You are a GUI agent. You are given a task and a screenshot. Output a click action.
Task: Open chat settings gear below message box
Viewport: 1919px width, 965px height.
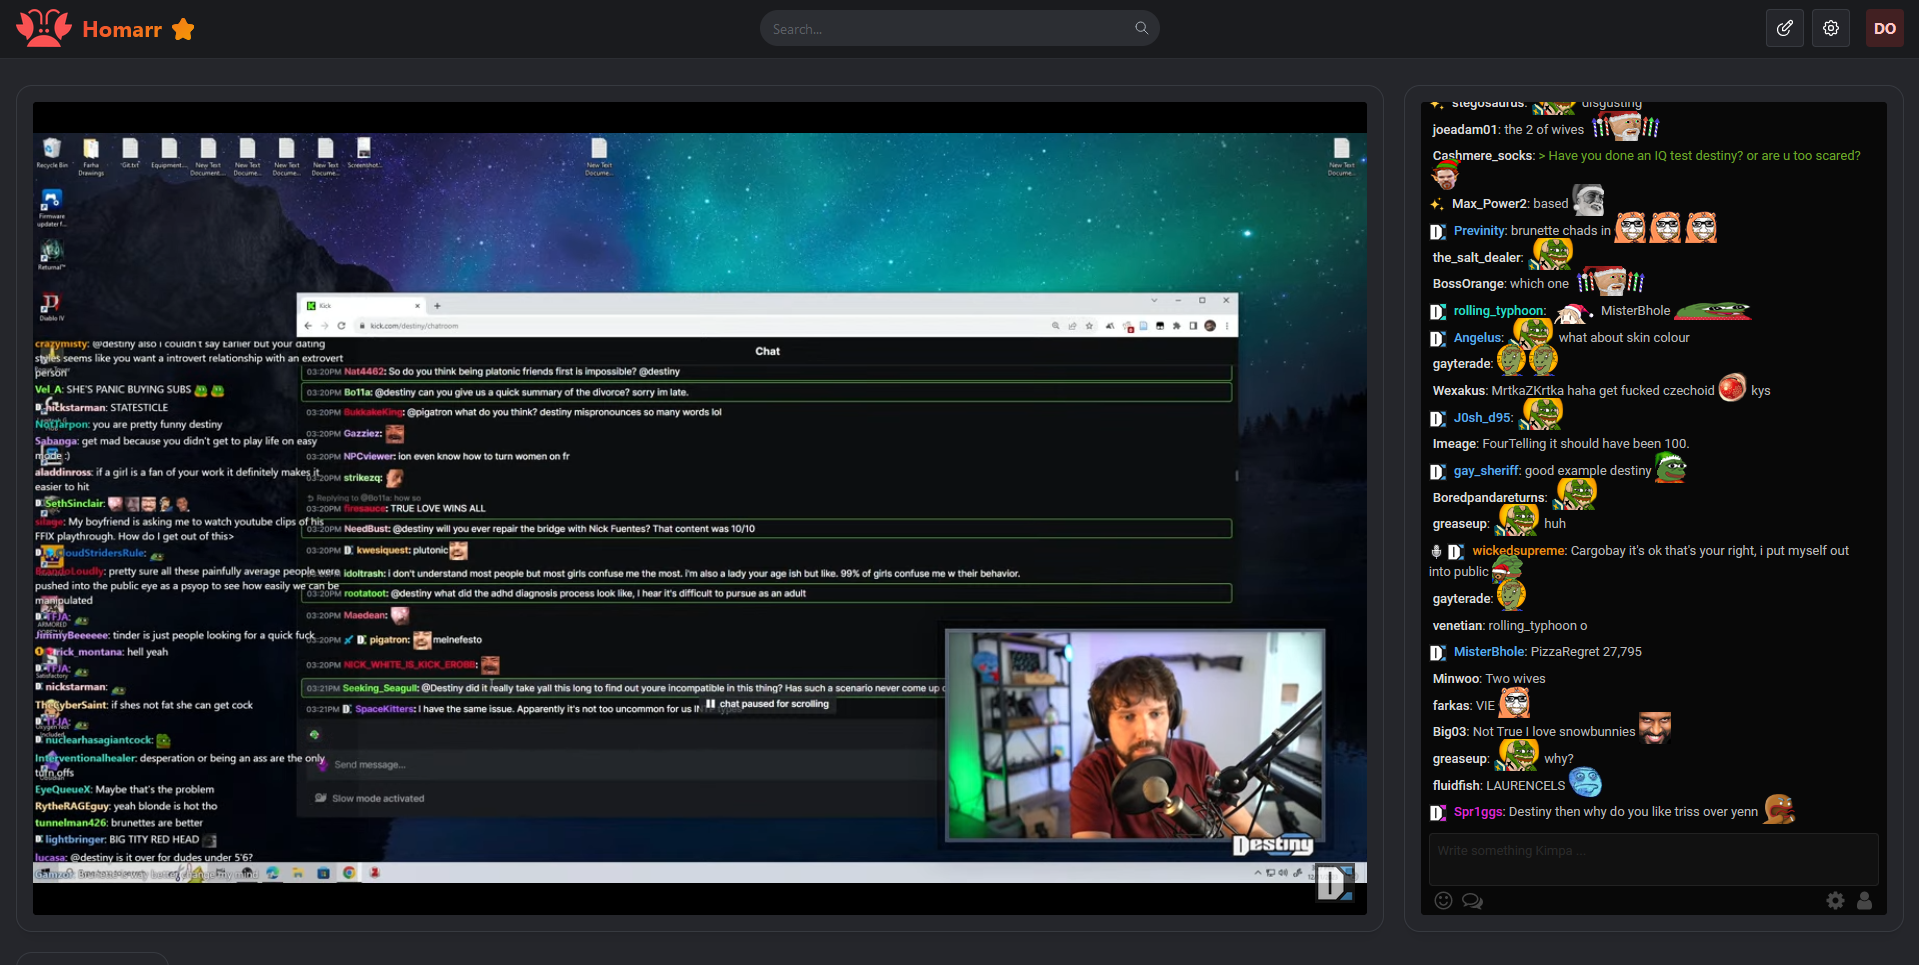(x=1835, y=900)
